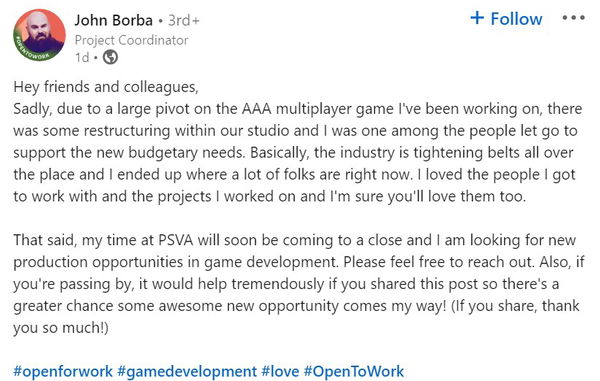Open the #OpenToWork hashtag

point(354,371)
